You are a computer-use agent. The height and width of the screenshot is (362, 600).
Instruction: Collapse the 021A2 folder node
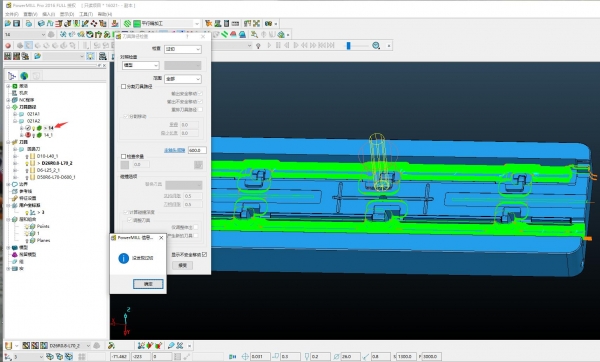pyautogui.click(x=15, y=121)
